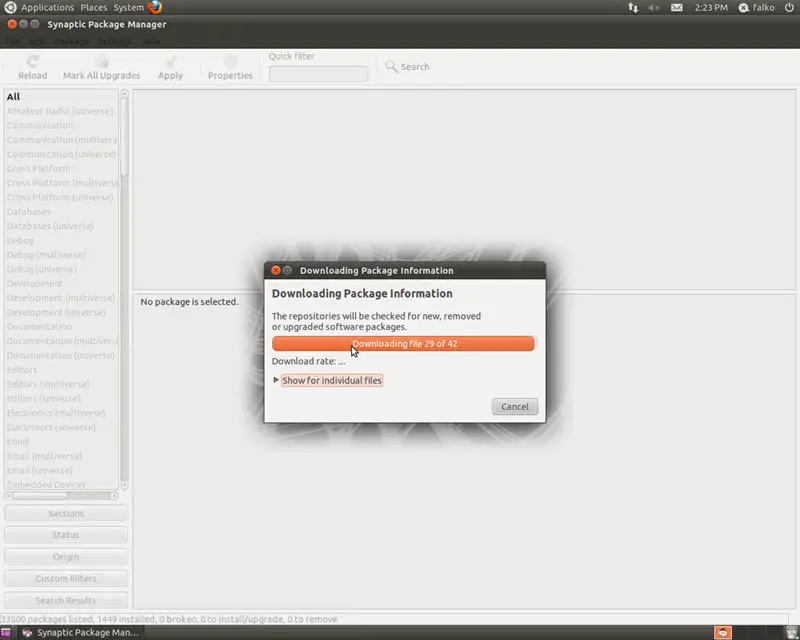
Task: Click the packages listed status bar text
Action: point(169,619)
